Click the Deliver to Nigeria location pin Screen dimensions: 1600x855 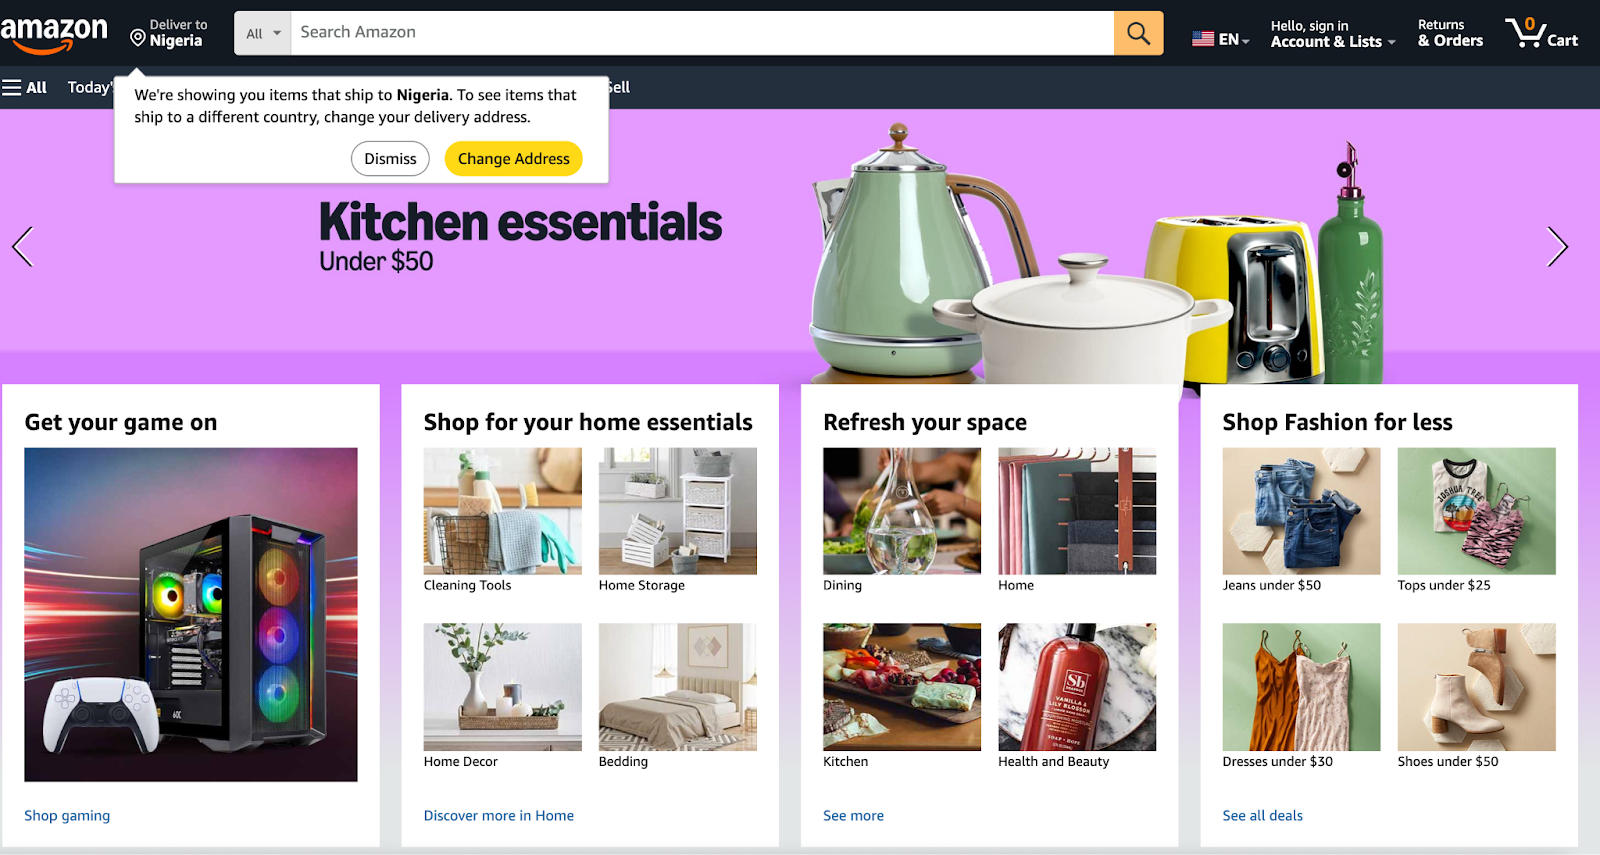pos(138,37)
